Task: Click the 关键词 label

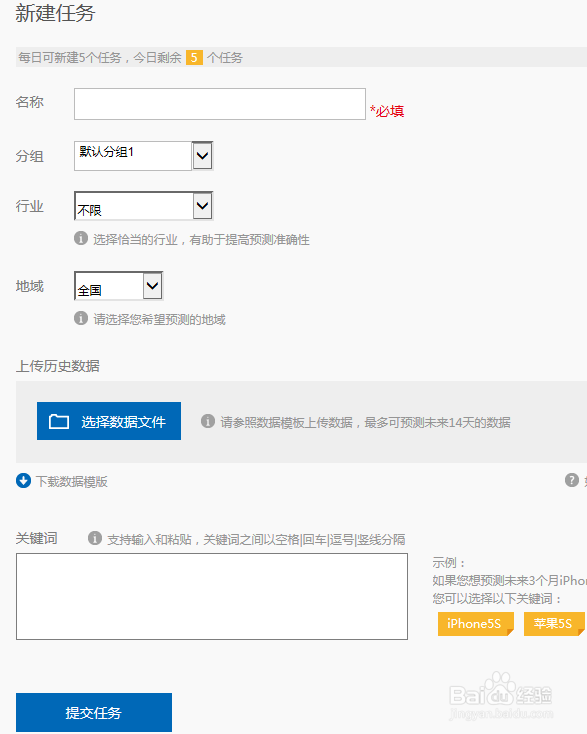Action: tap(37, 538)
